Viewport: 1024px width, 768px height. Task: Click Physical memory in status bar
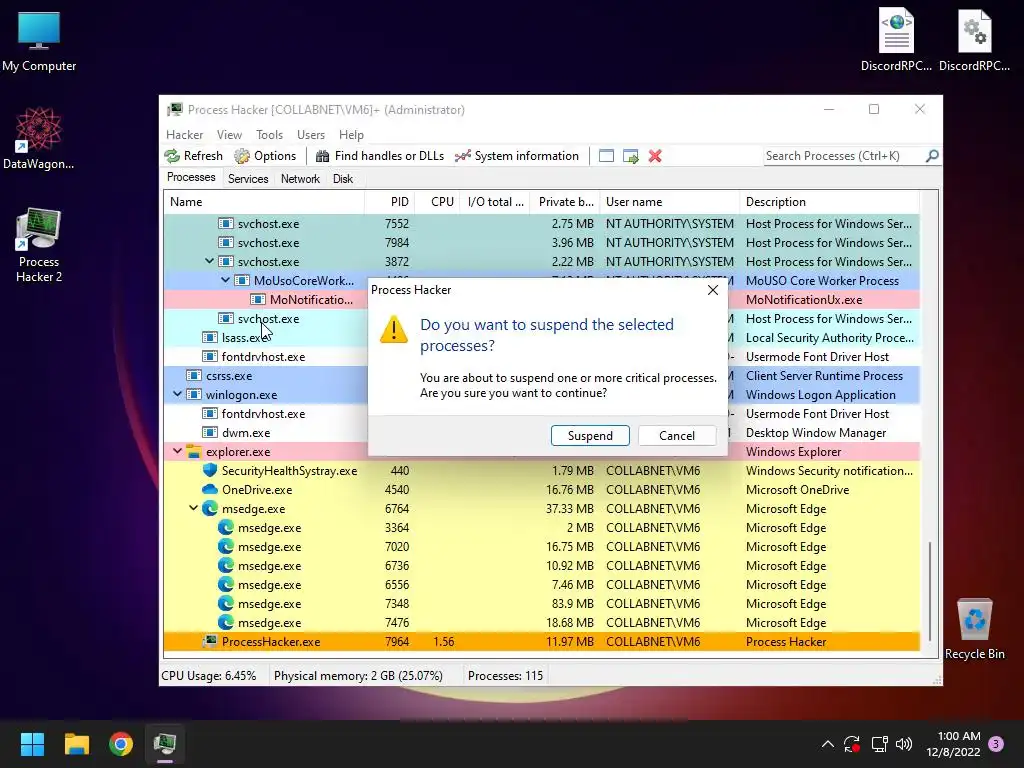coord(358,675)
